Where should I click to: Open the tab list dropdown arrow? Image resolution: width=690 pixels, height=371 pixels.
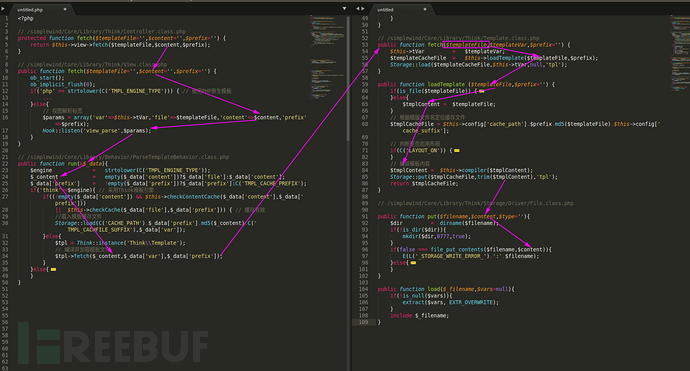click(344, 8)
